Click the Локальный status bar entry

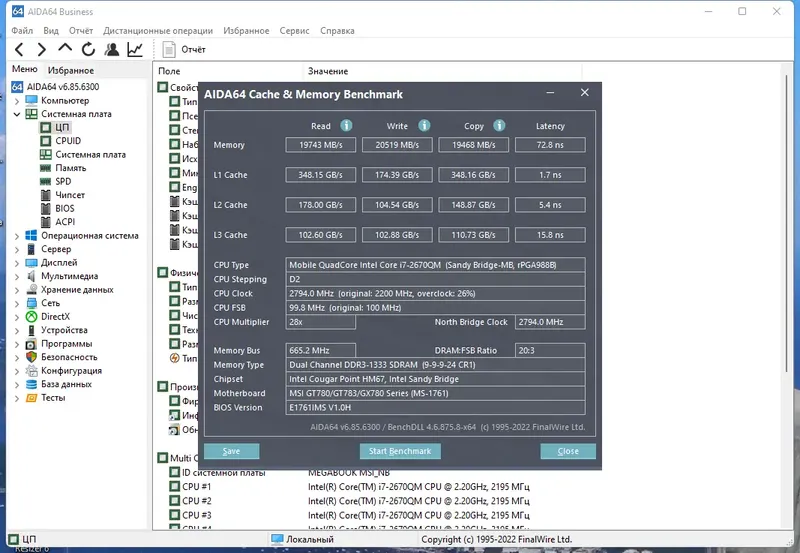click(303, 539)
